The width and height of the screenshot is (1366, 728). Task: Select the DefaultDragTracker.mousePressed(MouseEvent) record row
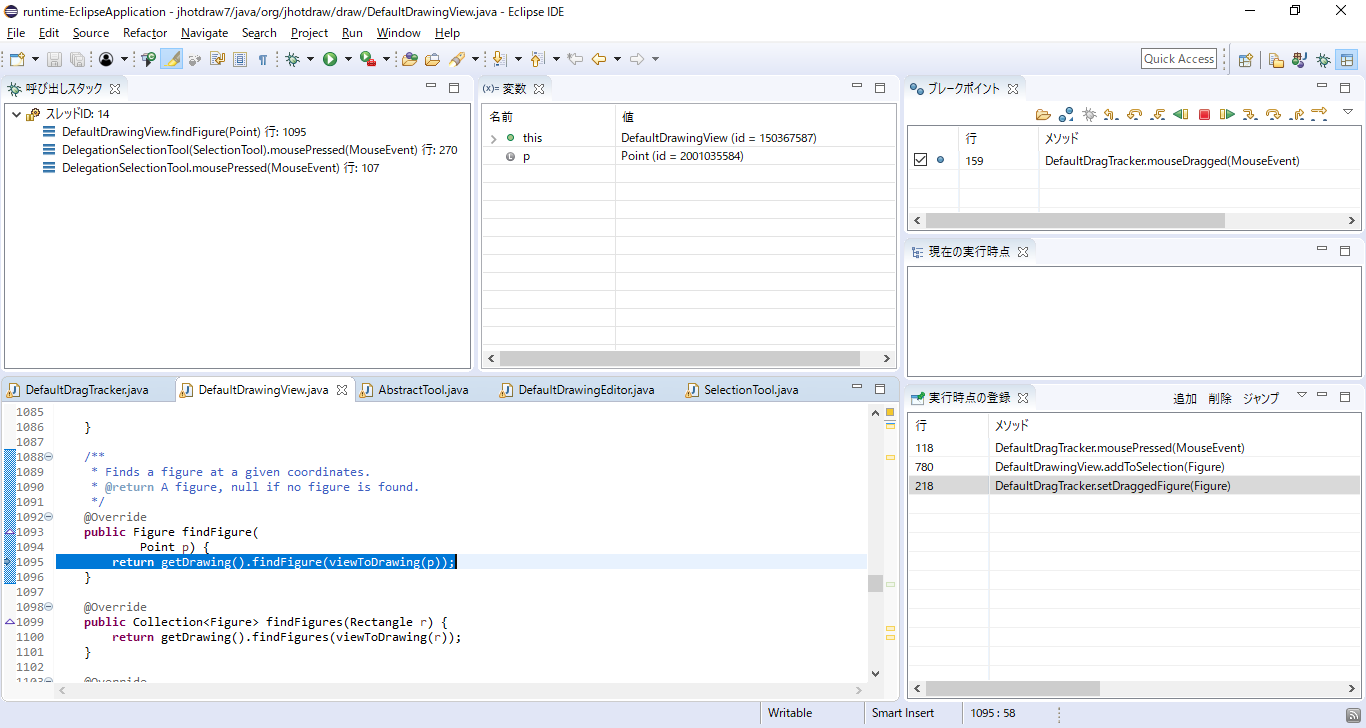[x=1134, y=448]
